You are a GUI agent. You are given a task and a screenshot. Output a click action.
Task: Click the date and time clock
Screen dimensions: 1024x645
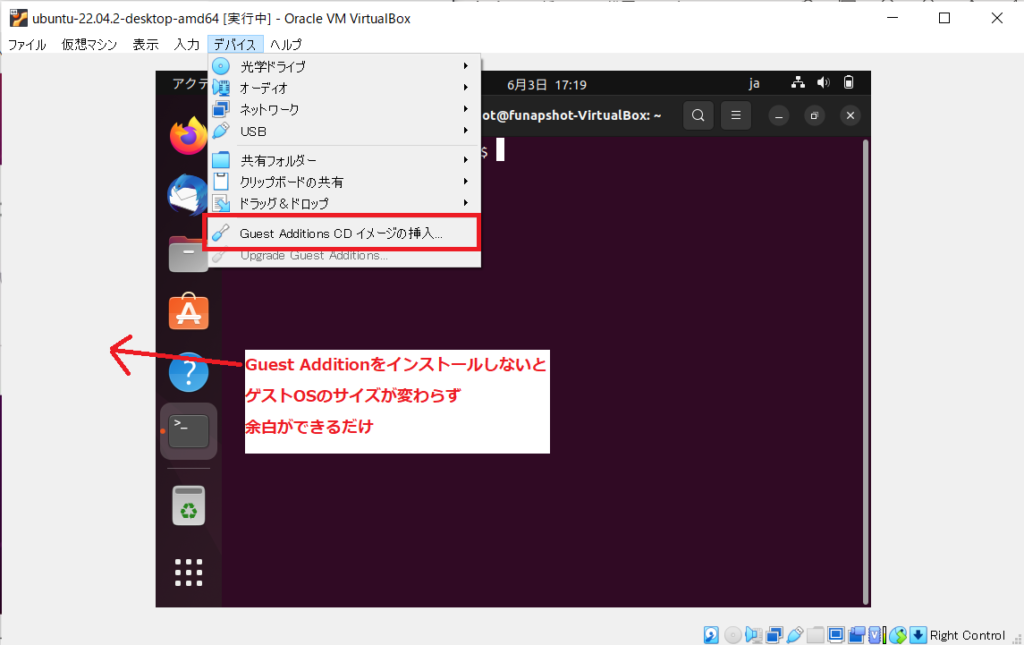point(546,84)
